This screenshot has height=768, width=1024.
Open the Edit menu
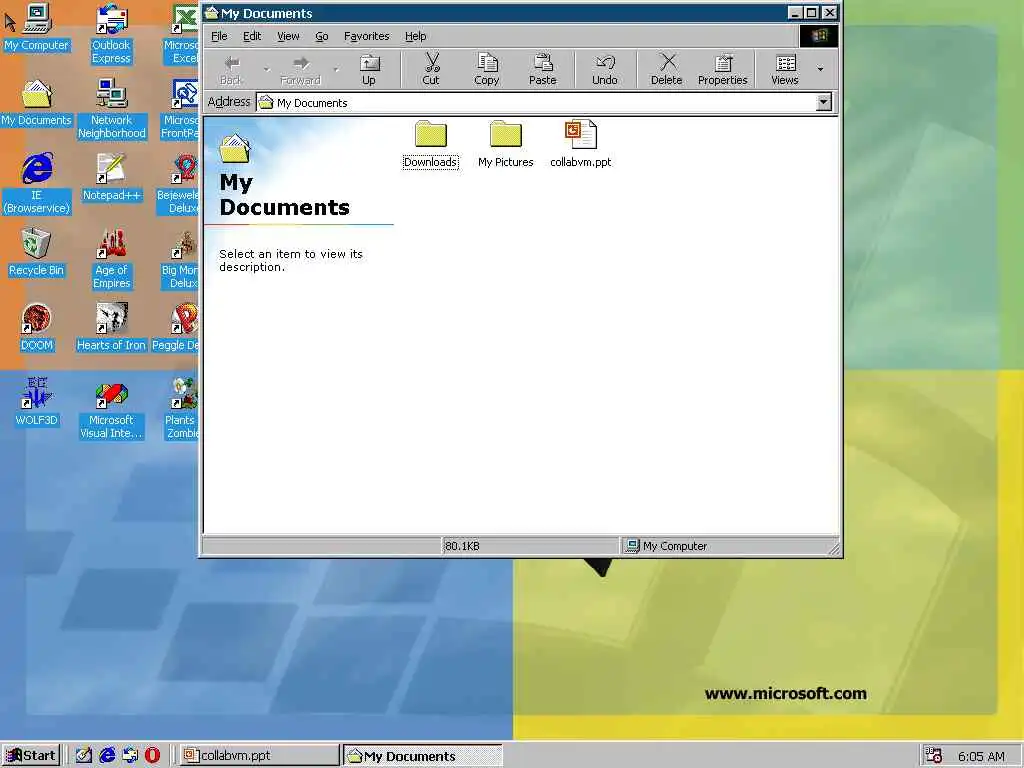(x=252, y=36)
